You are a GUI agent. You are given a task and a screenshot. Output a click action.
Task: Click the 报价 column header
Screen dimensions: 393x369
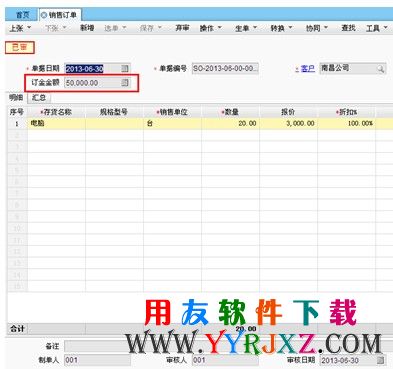click(x=288, y=112)
